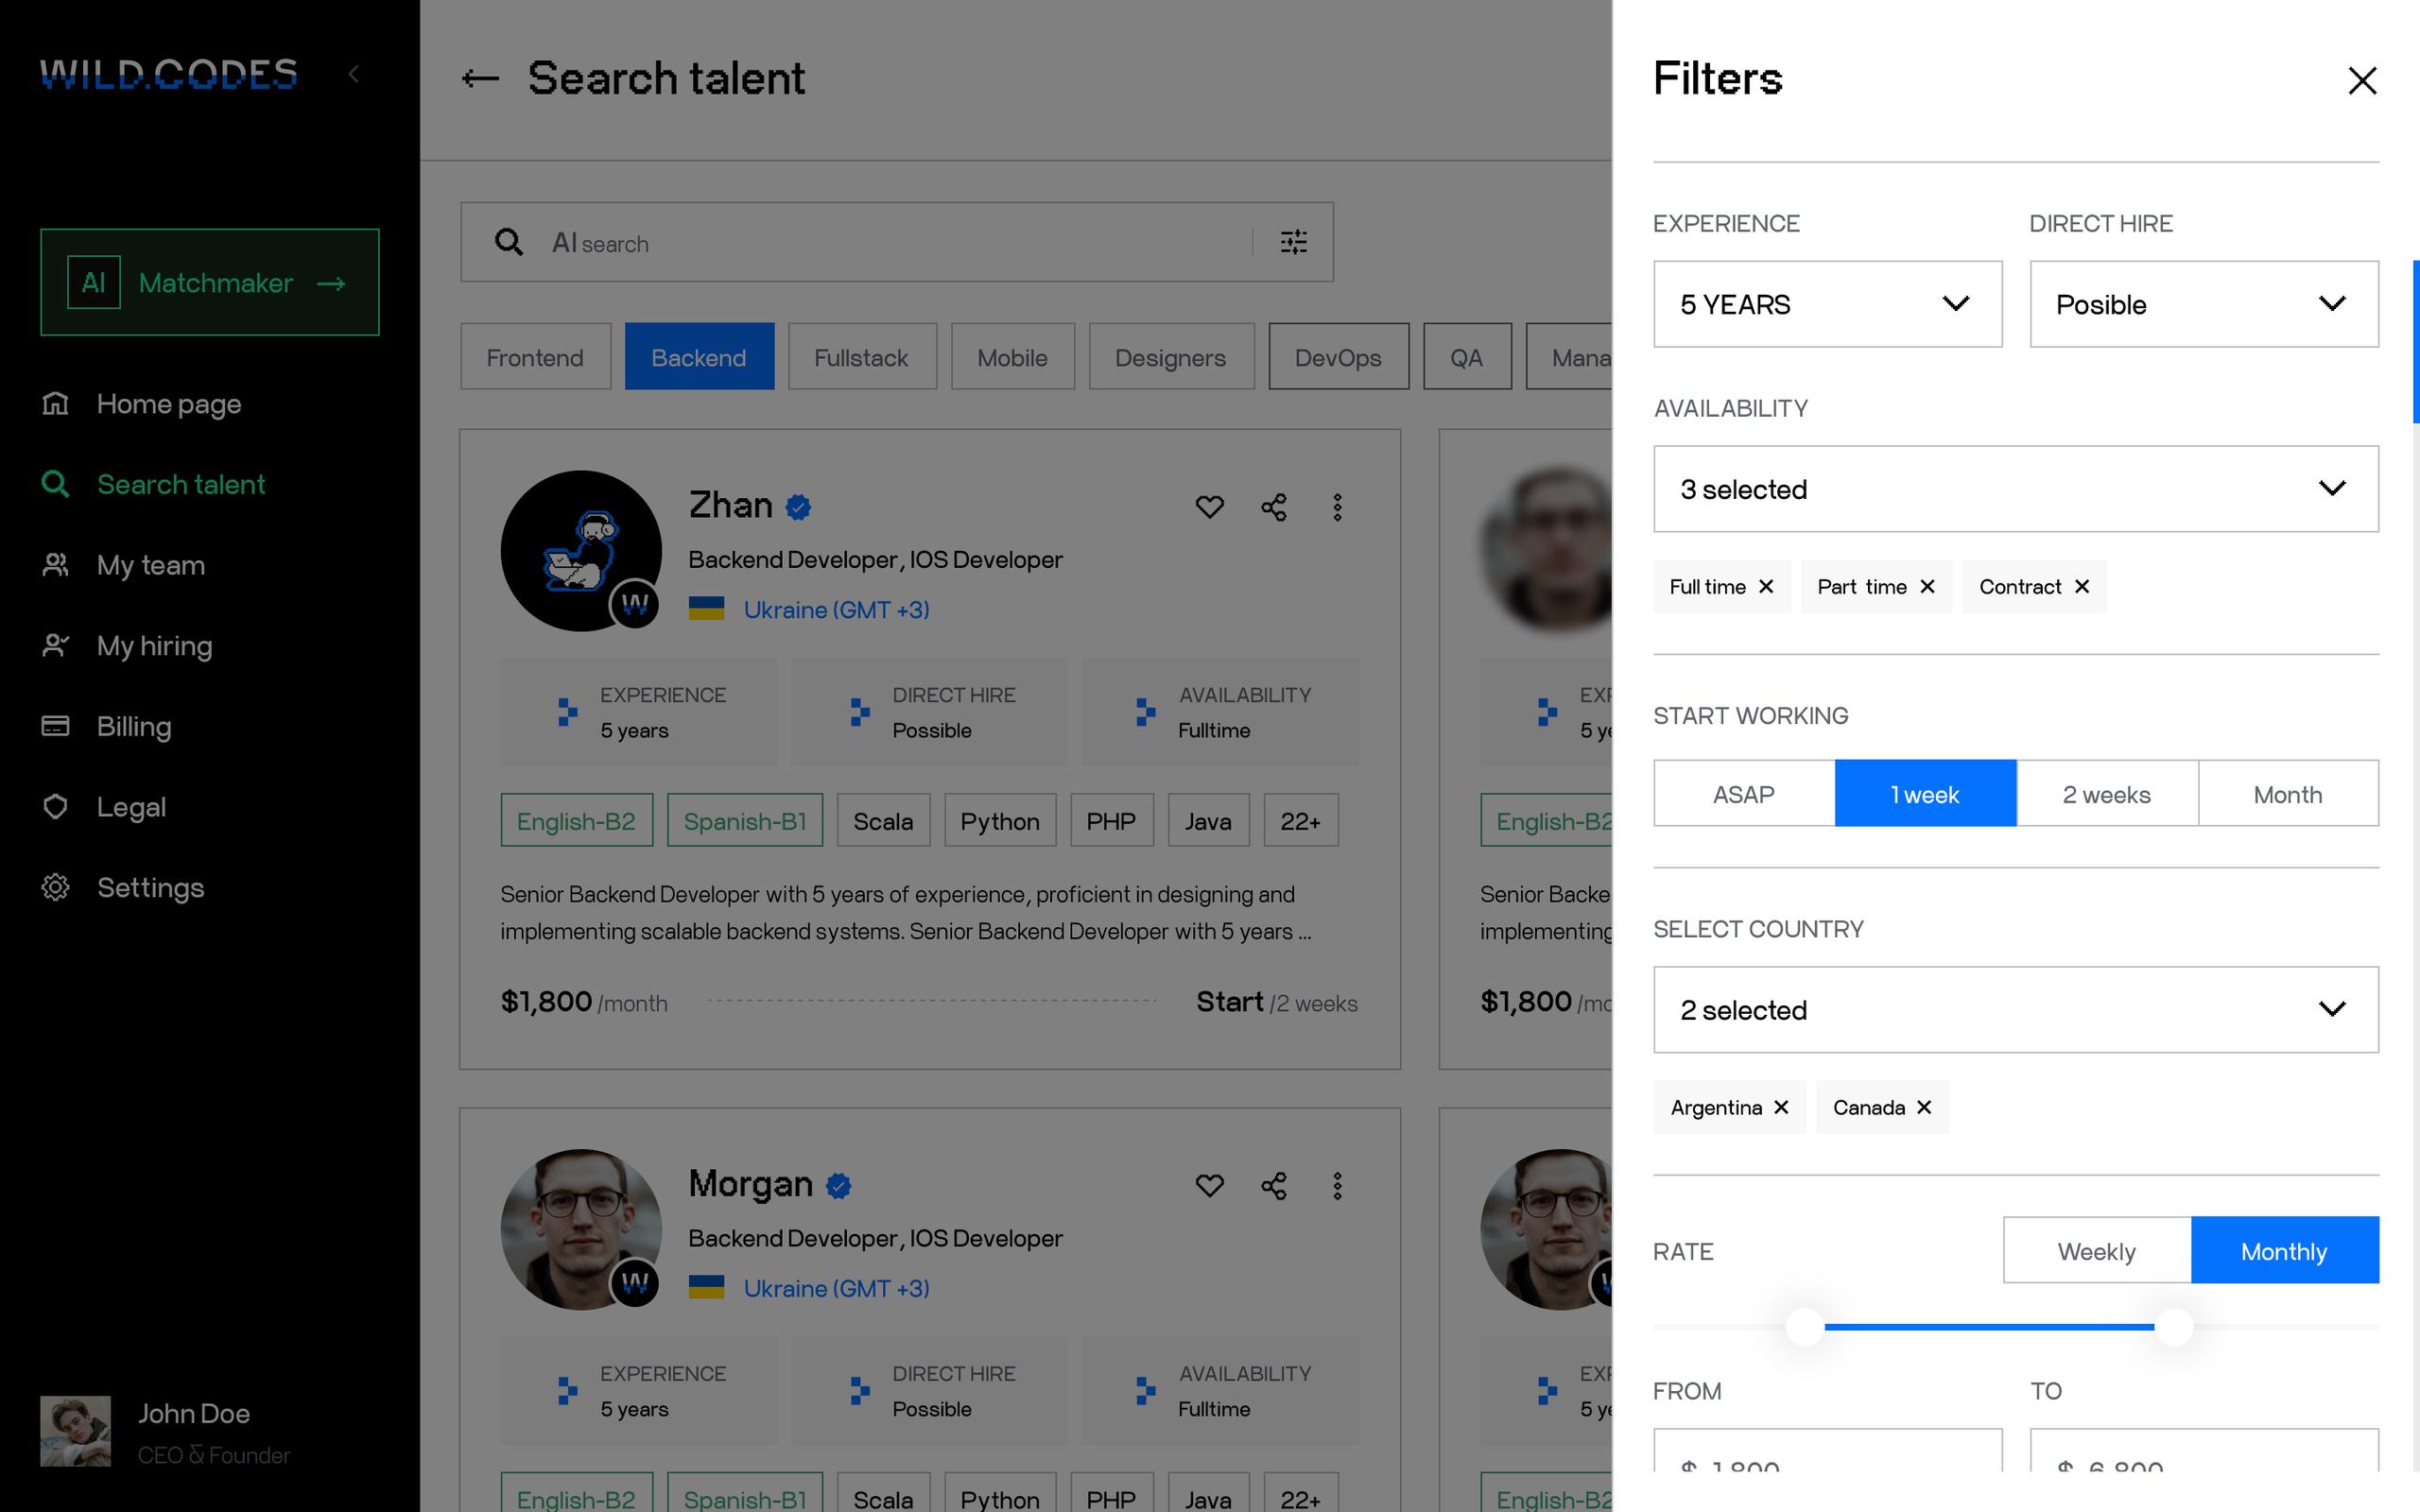Image resolution: width=2420 pixels, height=1512 pixels.
Task: Go back using the arrow beside Search talent
Action: click(x=480, y=78)
